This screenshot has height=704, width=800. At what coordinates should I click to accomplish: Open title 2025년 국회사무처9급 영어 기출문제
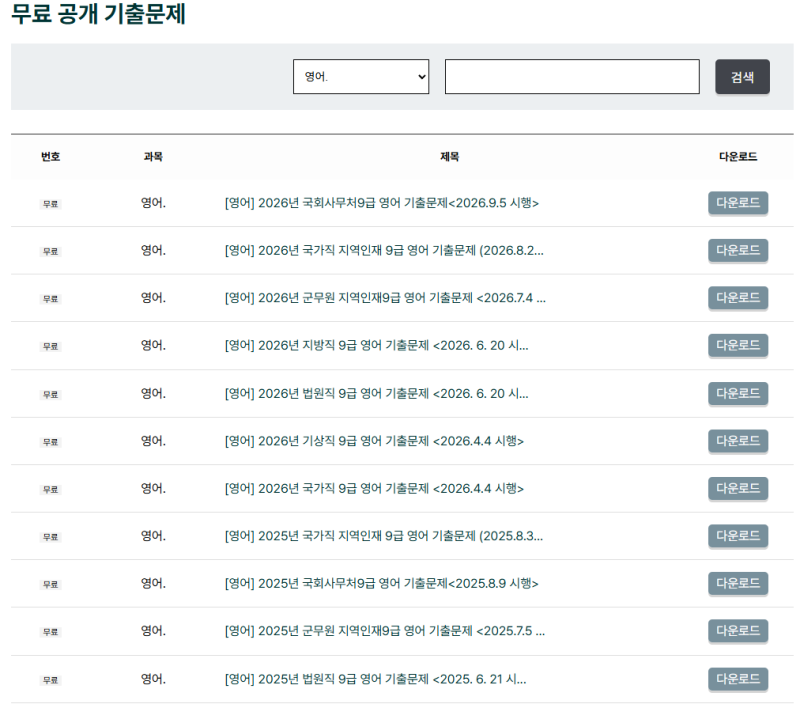pyautogui.click(x=382, y=583)
